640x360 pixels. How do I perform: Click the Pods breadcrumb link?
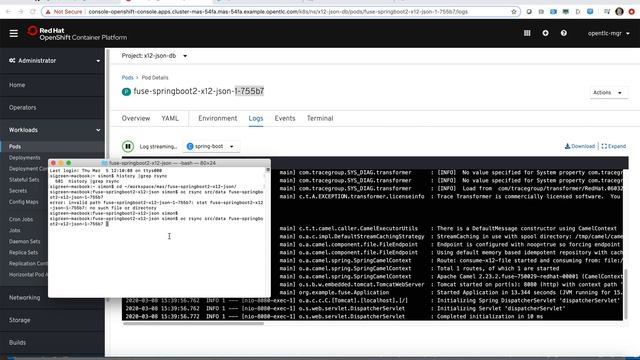pos(127,78)
